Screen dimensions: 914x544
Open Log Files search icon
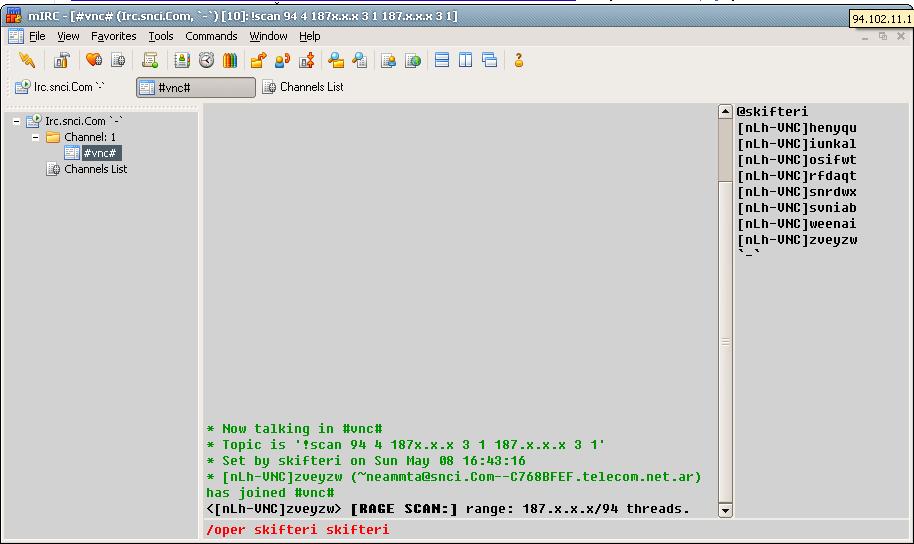[360, 60]
